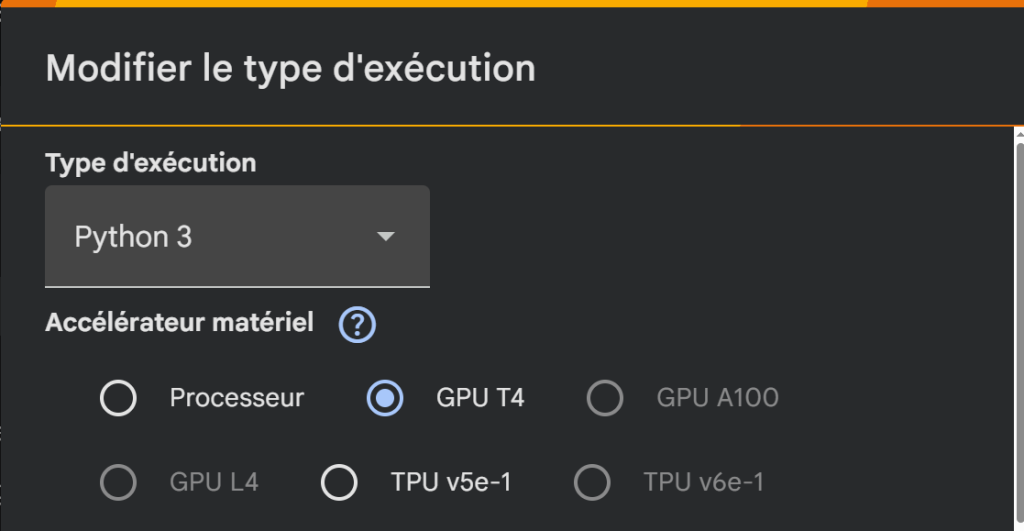Image resolution: width=1024 pixels, height=531 pixels.
Task: Enable the TPU v5e-1 radio circle
Action: tap(339, 483)
